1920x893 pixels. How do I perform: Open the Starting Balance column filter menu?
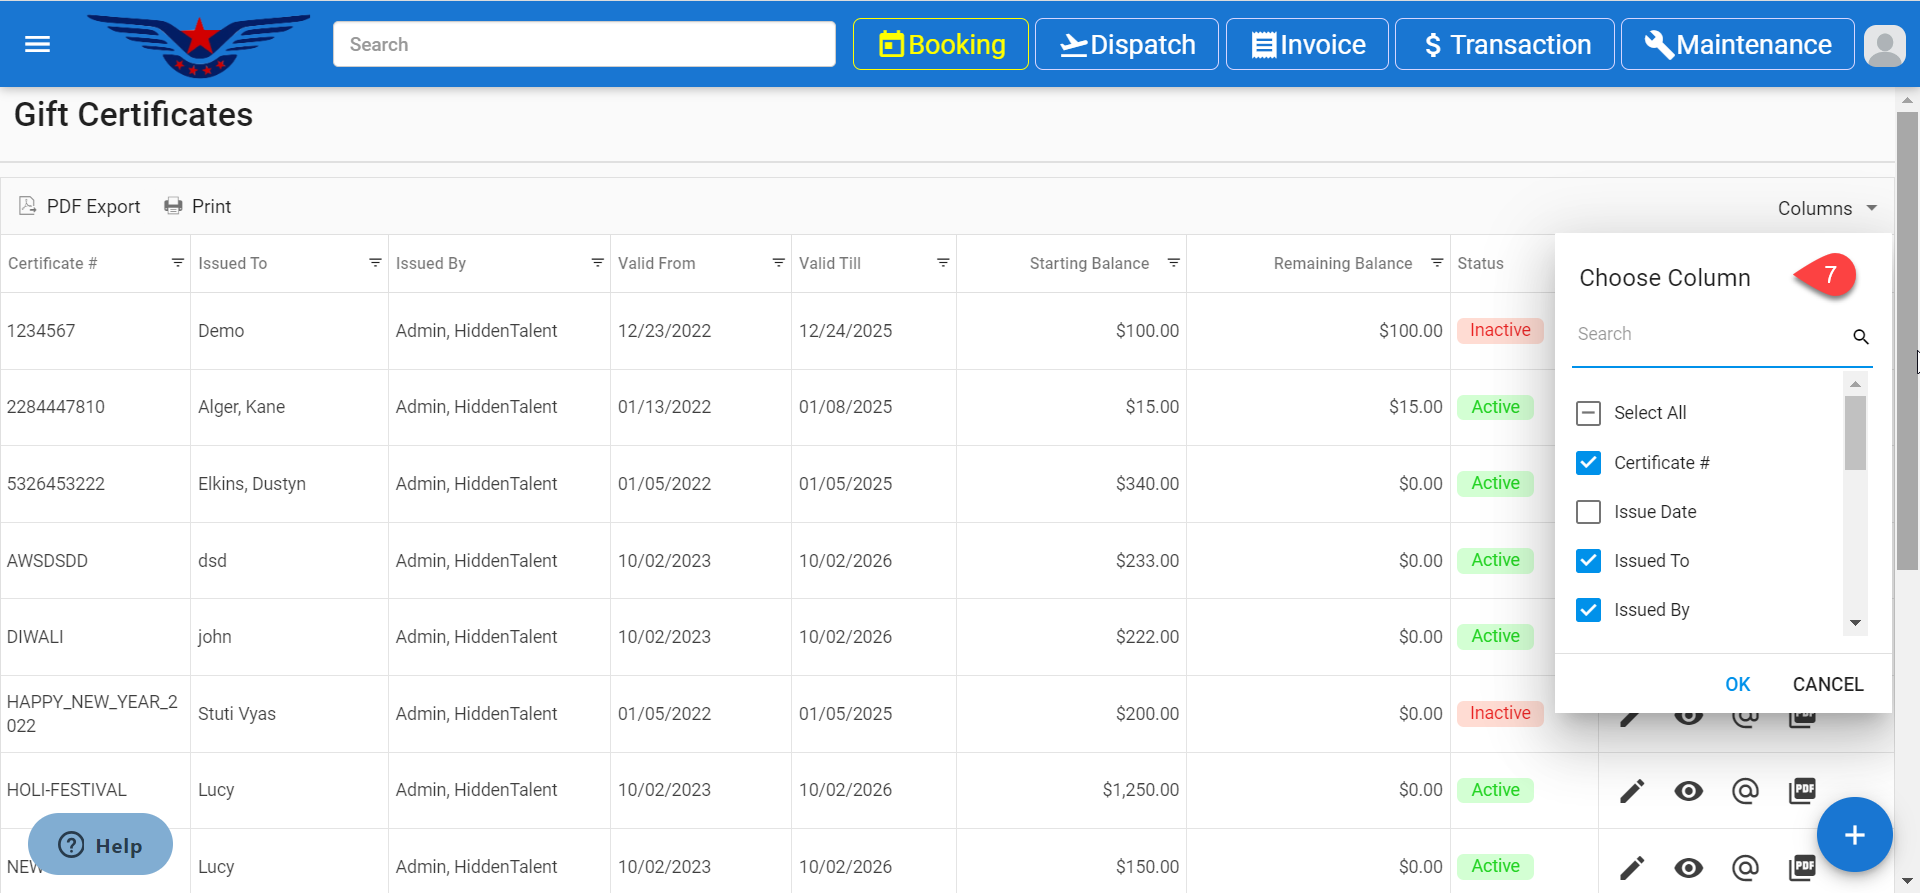click(x=1173, y=263)
